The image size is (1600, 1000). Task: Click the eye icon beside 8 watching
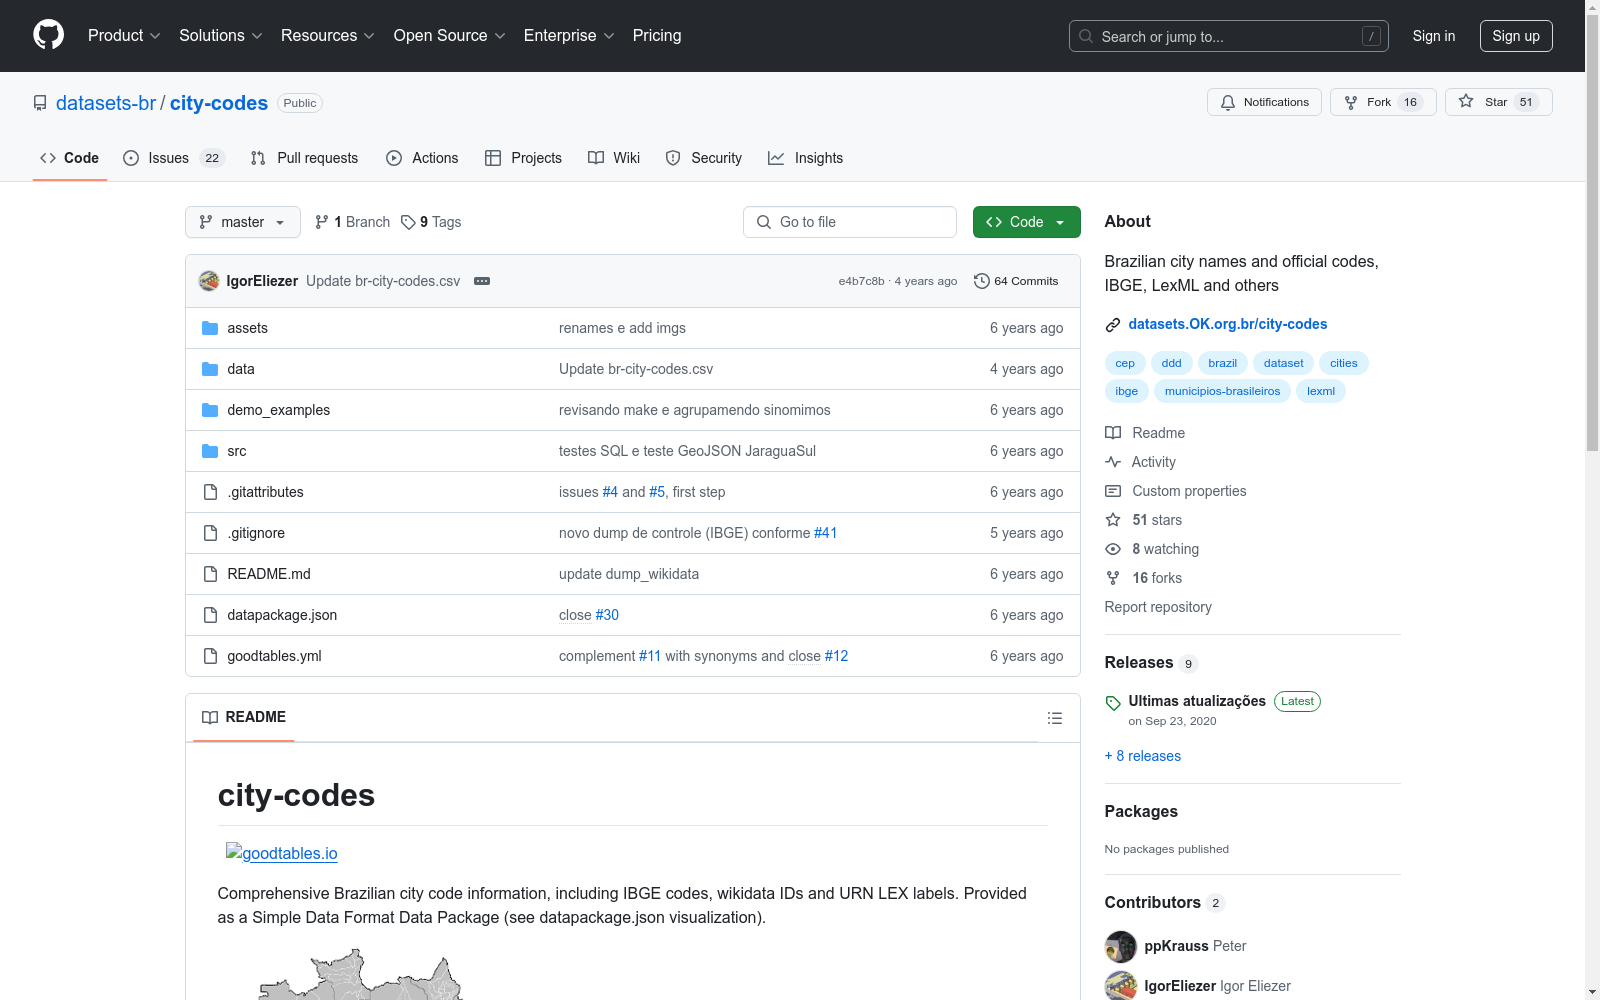1113,549
